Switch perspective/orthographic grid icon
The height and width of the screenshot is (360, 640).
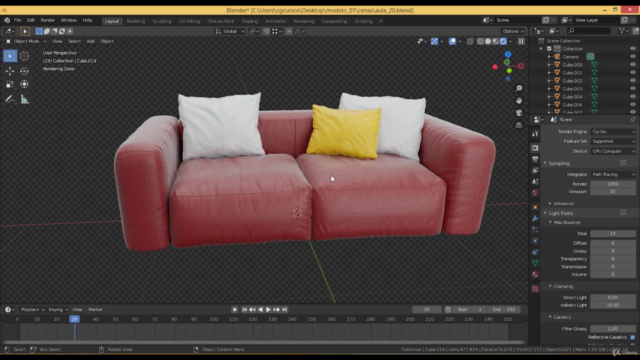point(519,125)
